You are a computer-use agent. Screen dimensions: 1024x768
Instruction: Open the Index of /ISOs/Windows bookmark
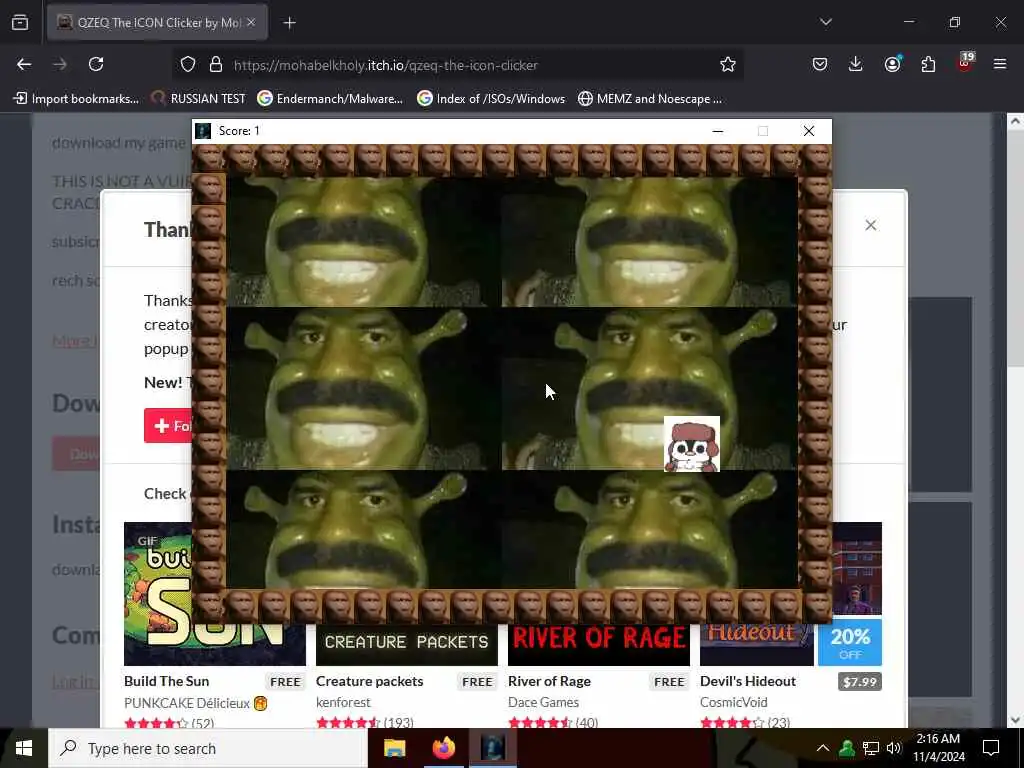(491, 99)
